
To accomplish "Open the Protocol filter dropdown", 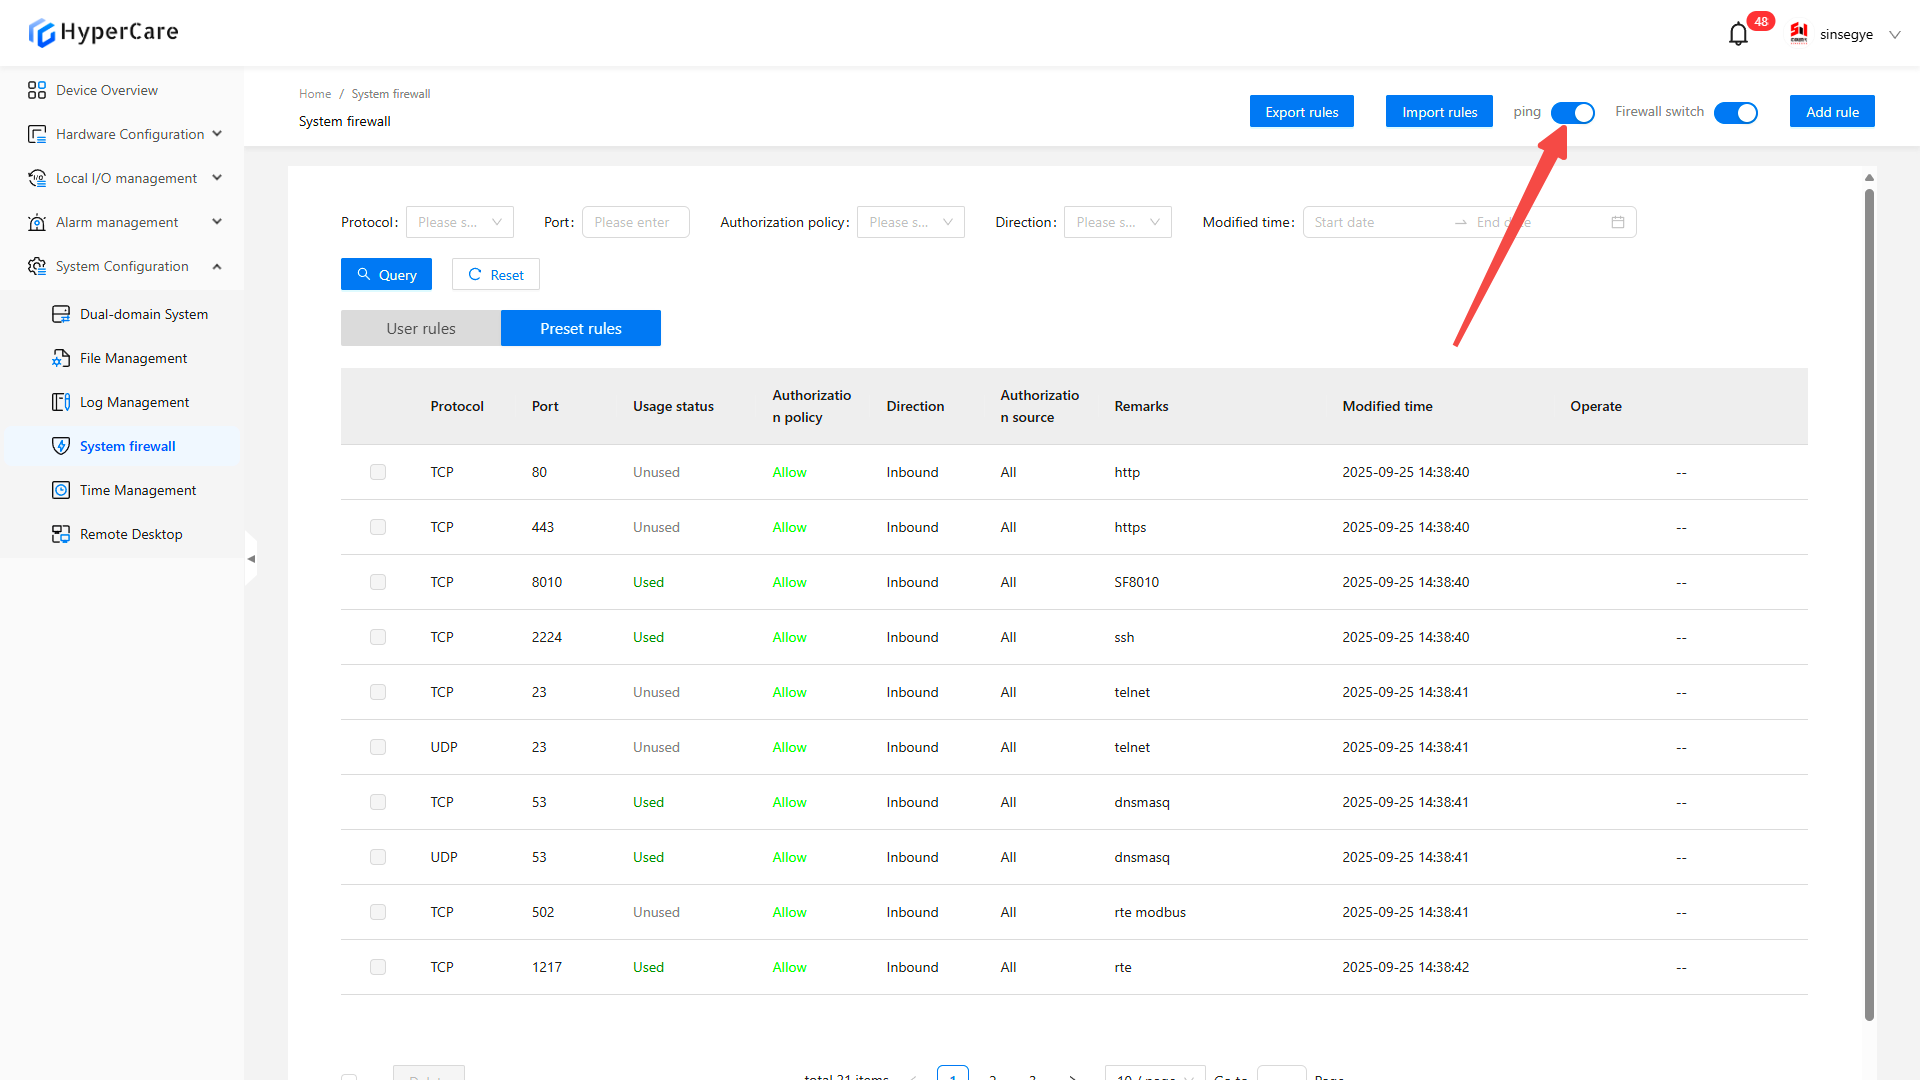I will click(459, 222).
